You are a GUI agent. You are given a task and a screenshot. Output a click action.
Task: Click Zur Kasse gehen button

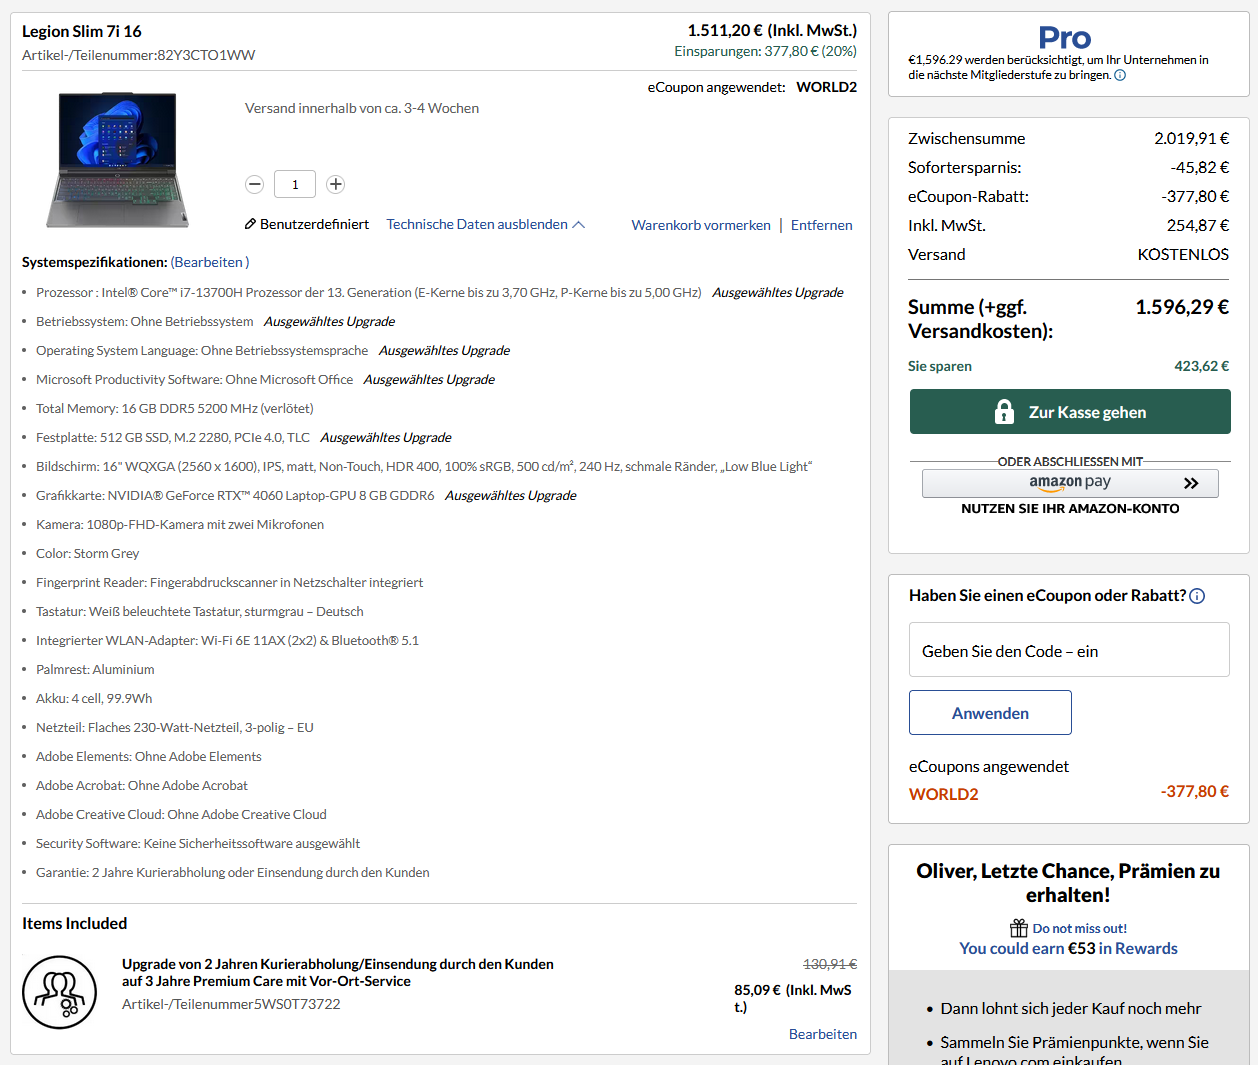click(1070, 412)
